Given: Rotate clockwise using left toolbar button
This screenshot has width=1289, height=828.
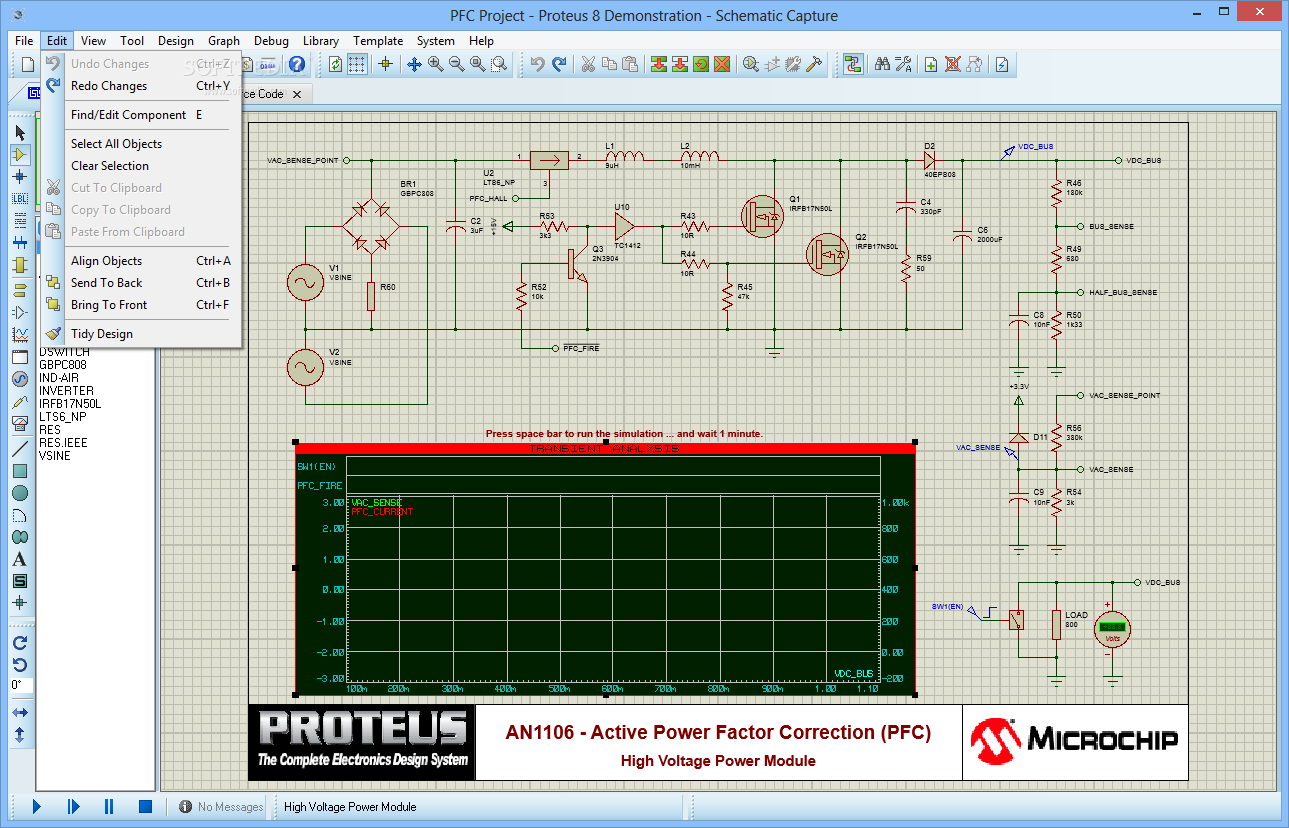Looking at the screenshot, I should (20, 642).
